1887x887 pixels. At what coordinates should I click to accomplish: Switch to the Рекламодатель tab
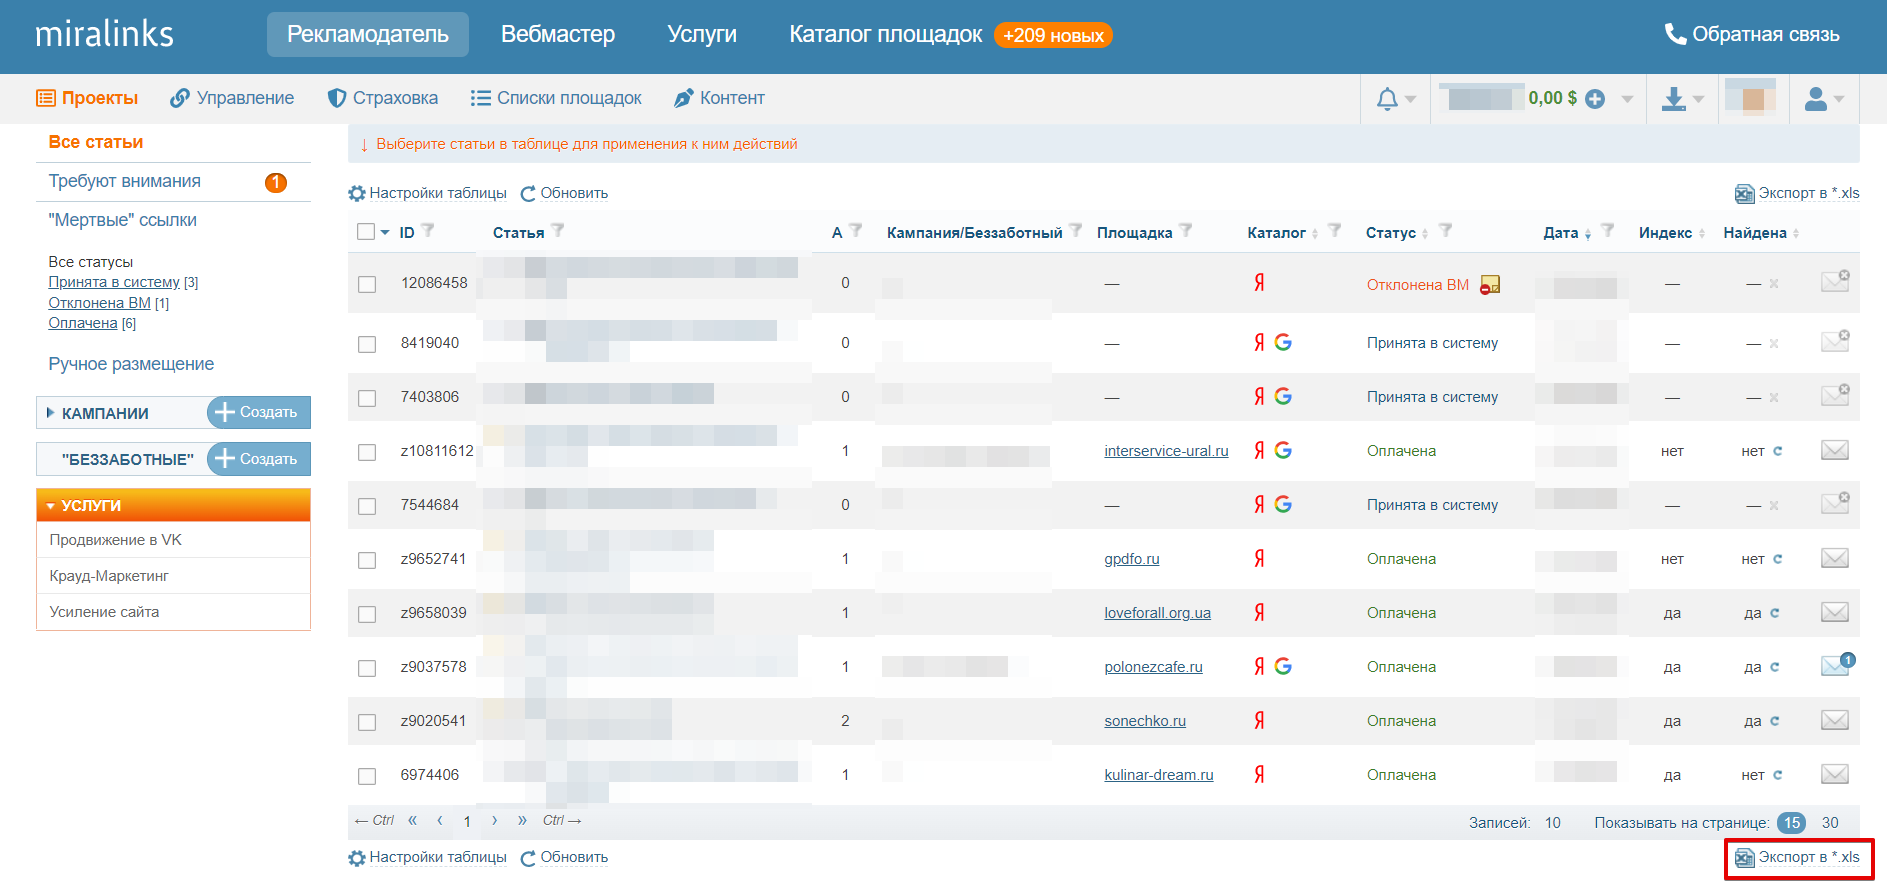pyautogui.click(x=368, y=34)
